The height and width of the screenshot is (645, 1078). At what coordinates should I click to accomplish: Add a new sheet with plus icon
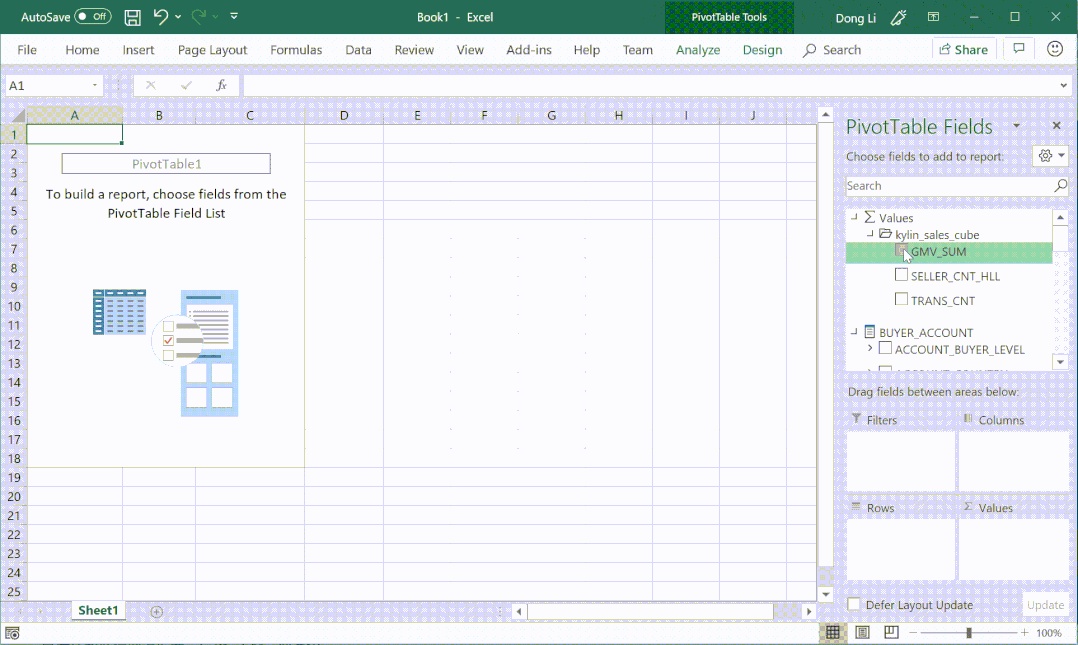tap(157, 611)
